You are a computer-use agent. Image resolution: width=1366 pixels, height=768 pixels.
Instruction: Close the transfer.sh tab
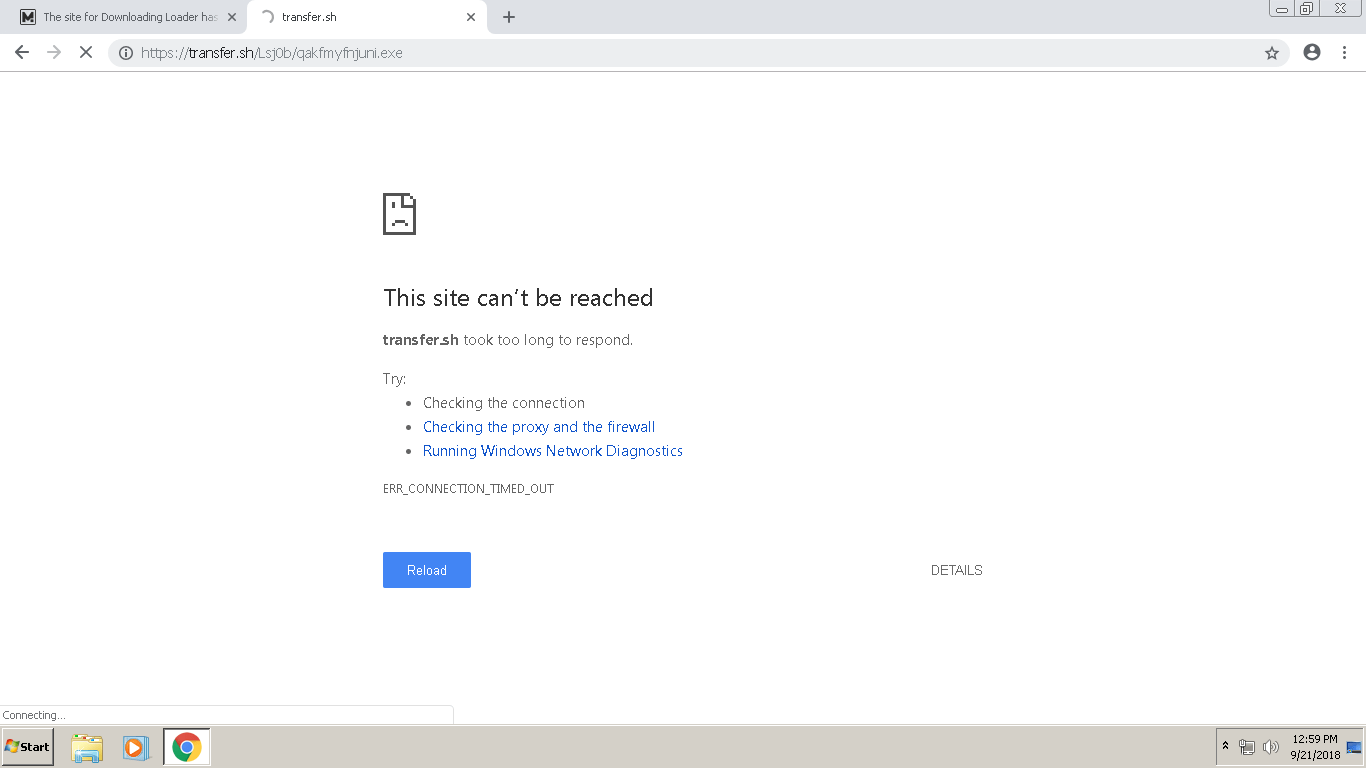(471, 17)
